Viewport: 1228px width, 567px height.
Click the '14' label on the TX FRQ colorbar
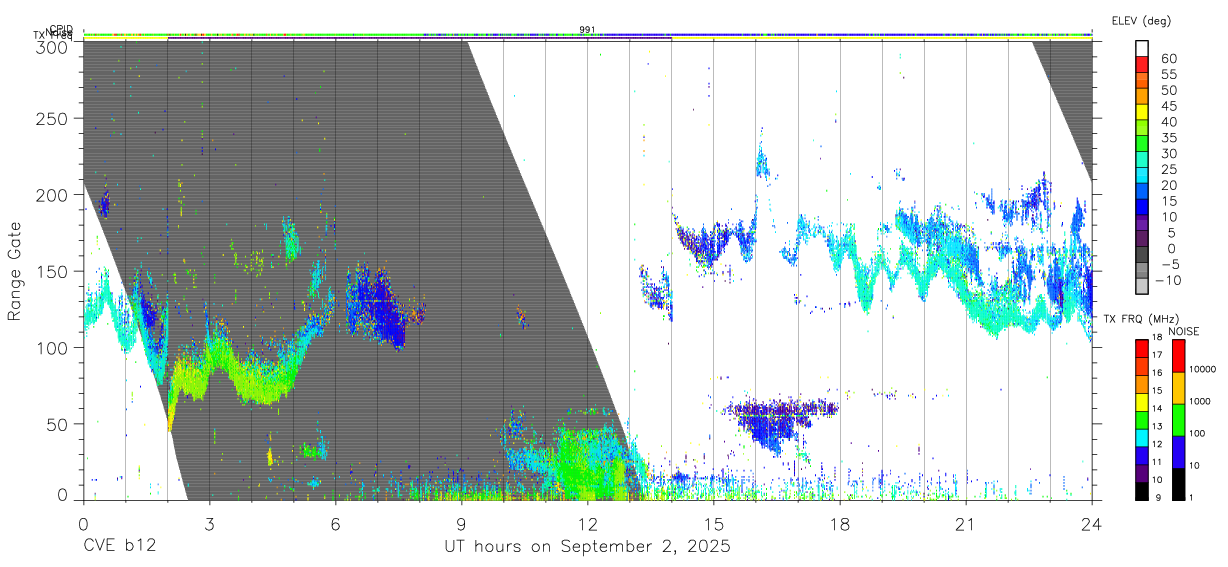[1156, 408]
